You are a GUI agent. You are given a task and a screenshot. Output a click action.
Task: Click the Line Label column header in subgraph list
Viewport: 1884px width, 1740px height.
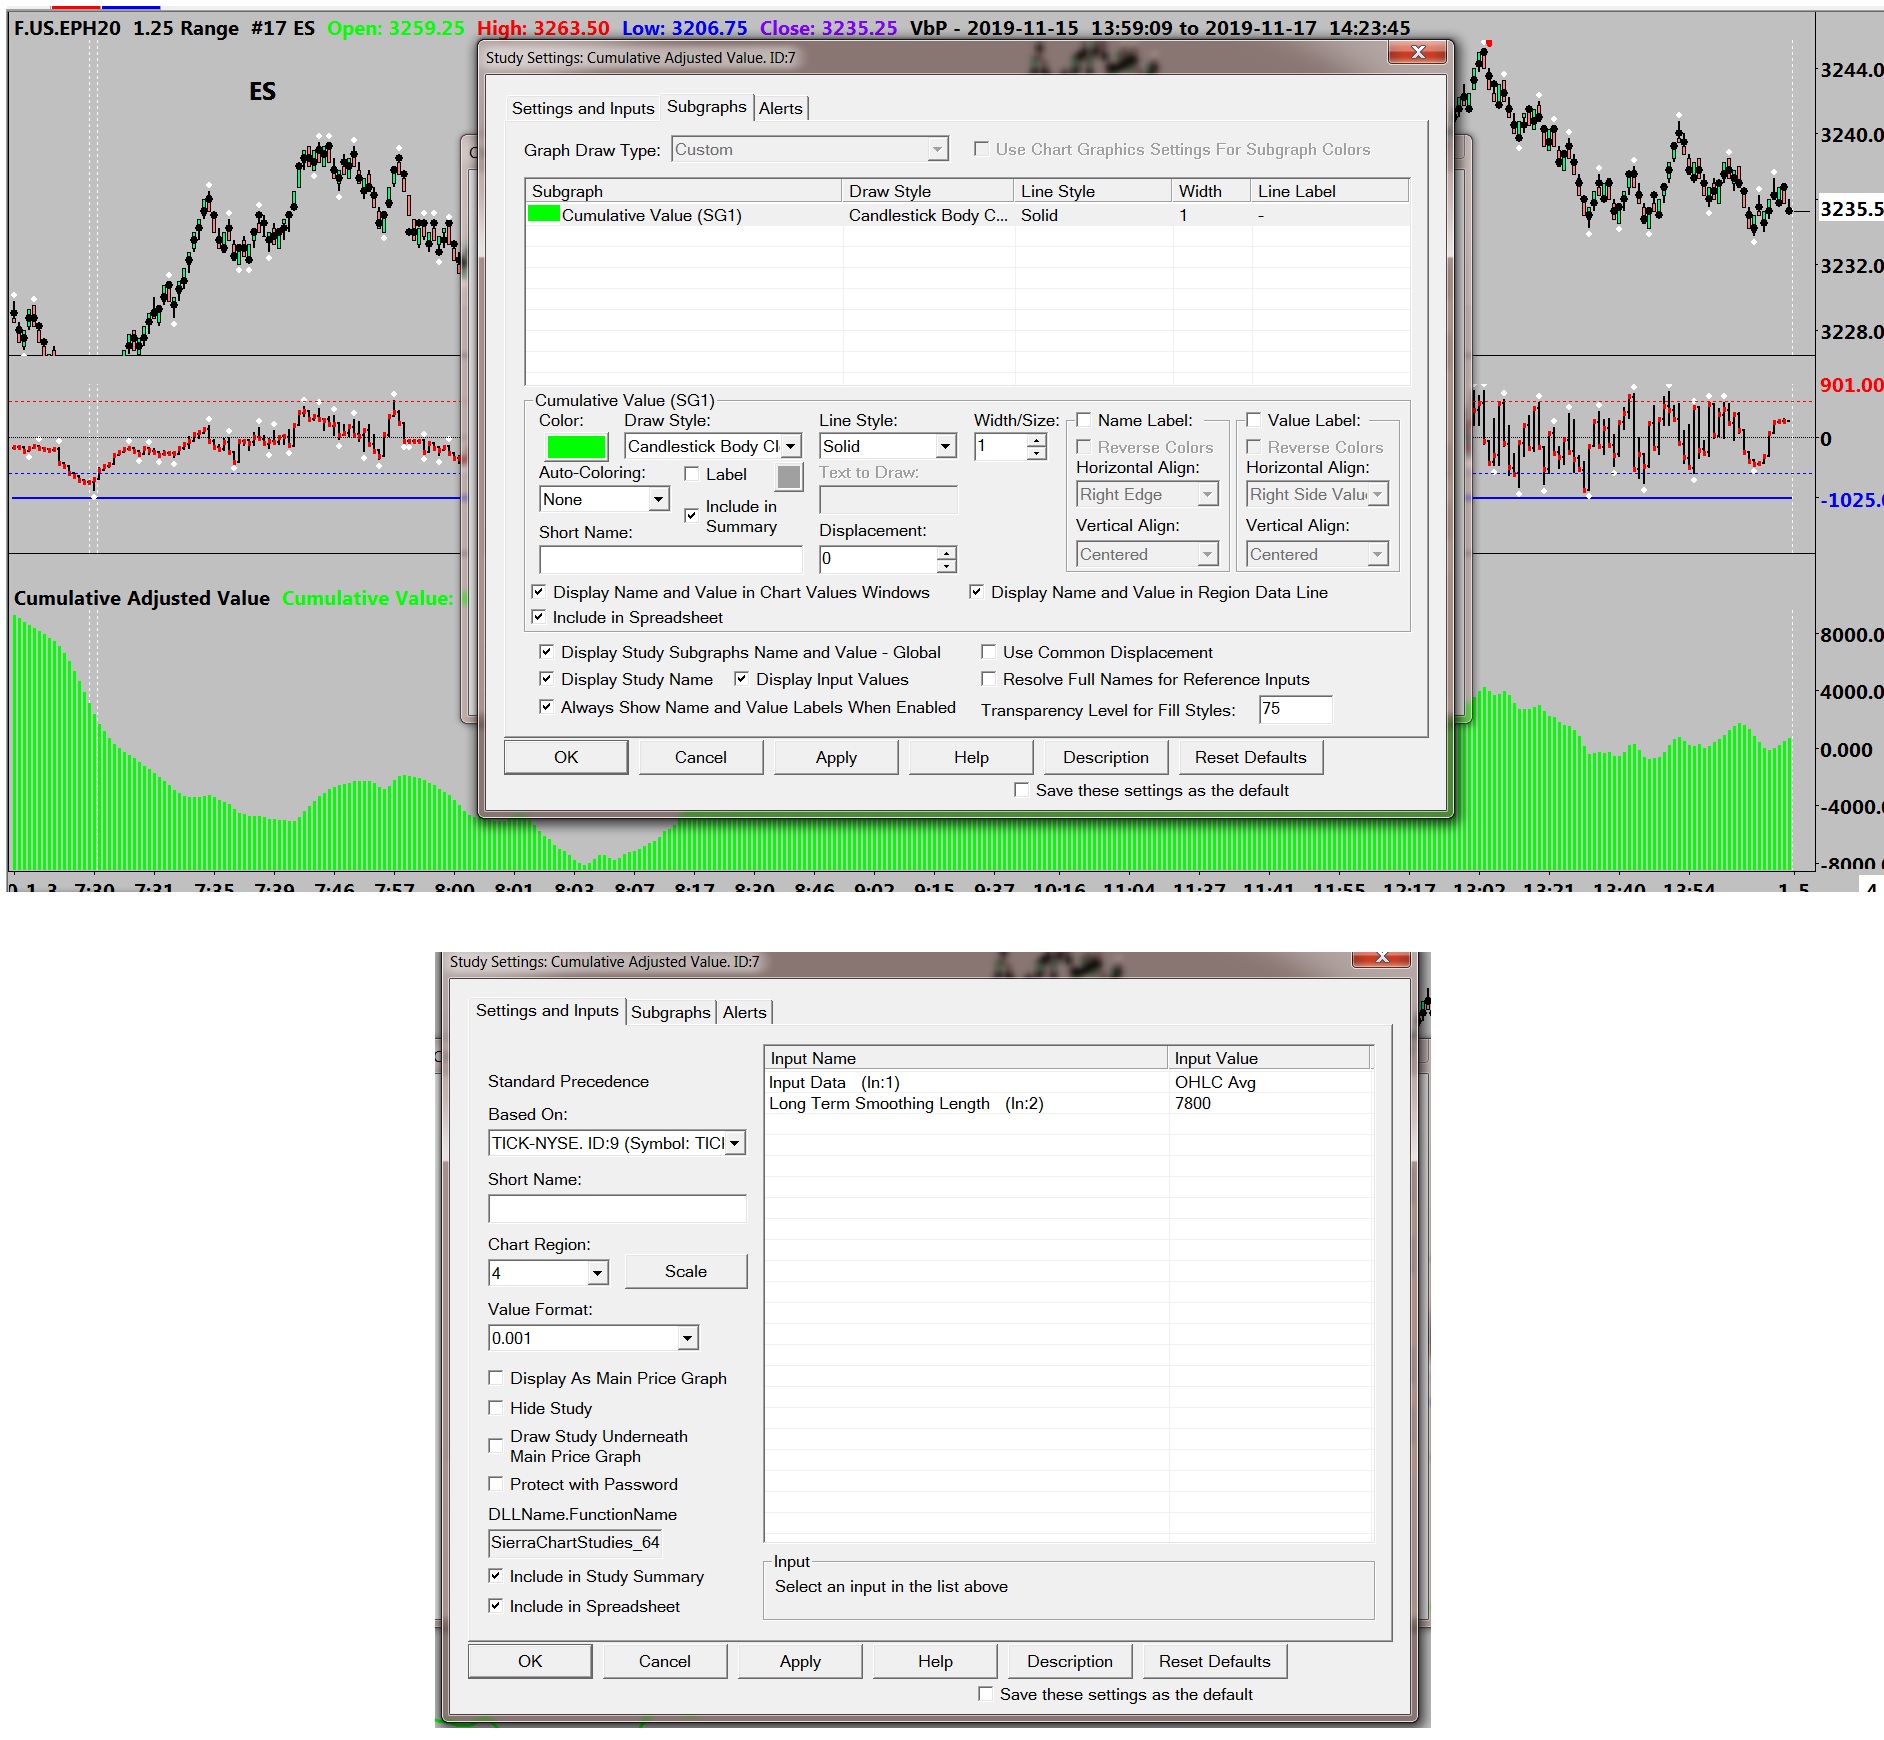pos(1329,191)
